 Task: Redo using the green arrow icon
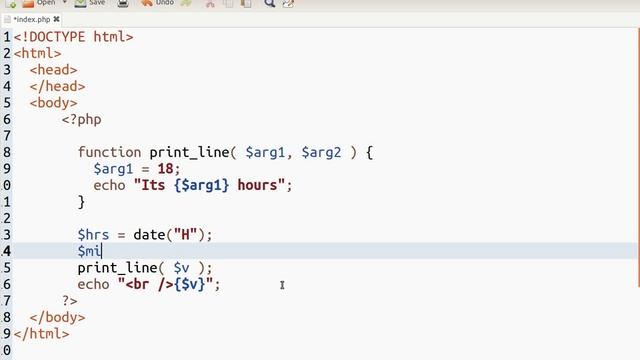pyautogui.click(x=186, y=4)
